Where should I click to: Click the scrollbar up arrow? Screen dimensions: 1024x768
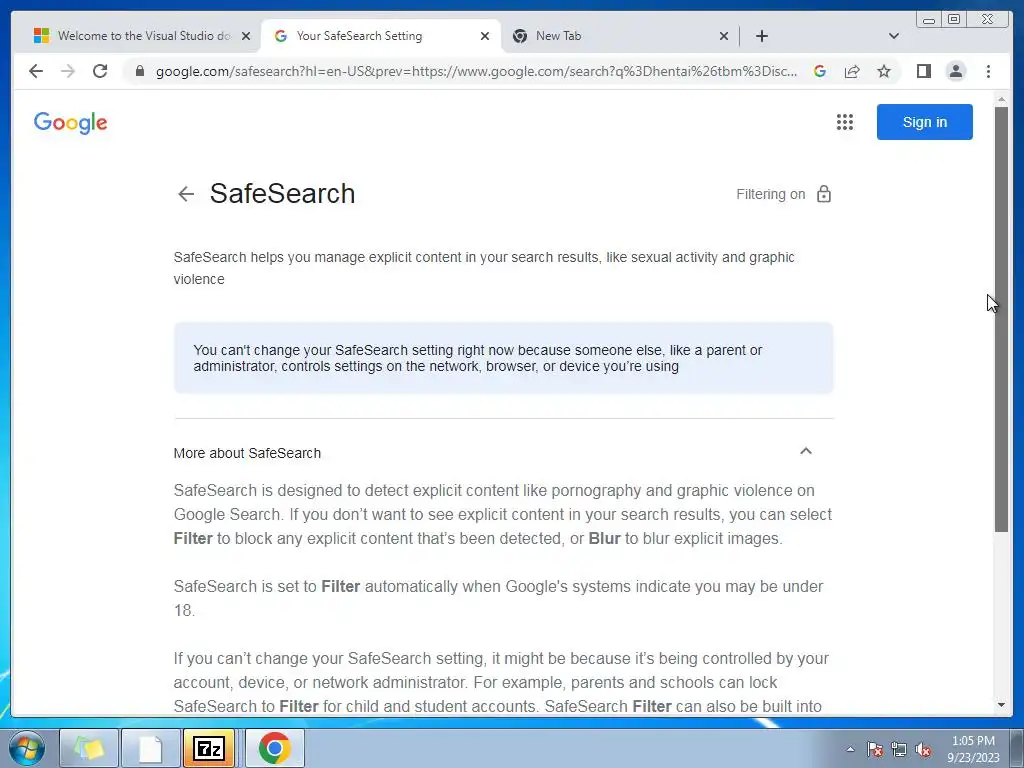click(1001, 99)
